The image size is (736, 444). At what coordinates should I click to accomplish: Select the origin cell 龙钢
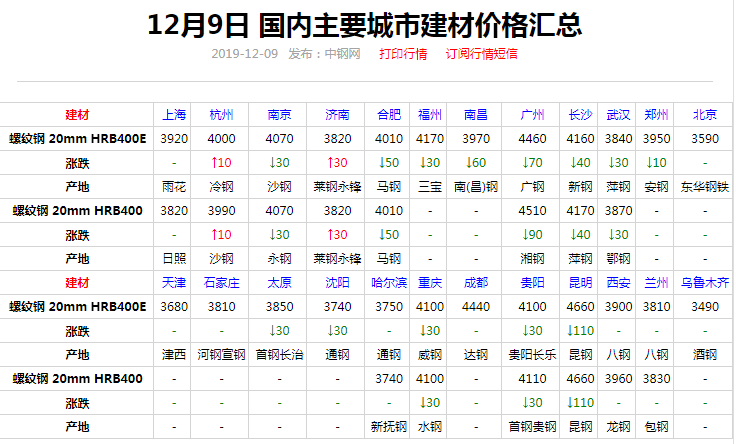pos(618,427)
